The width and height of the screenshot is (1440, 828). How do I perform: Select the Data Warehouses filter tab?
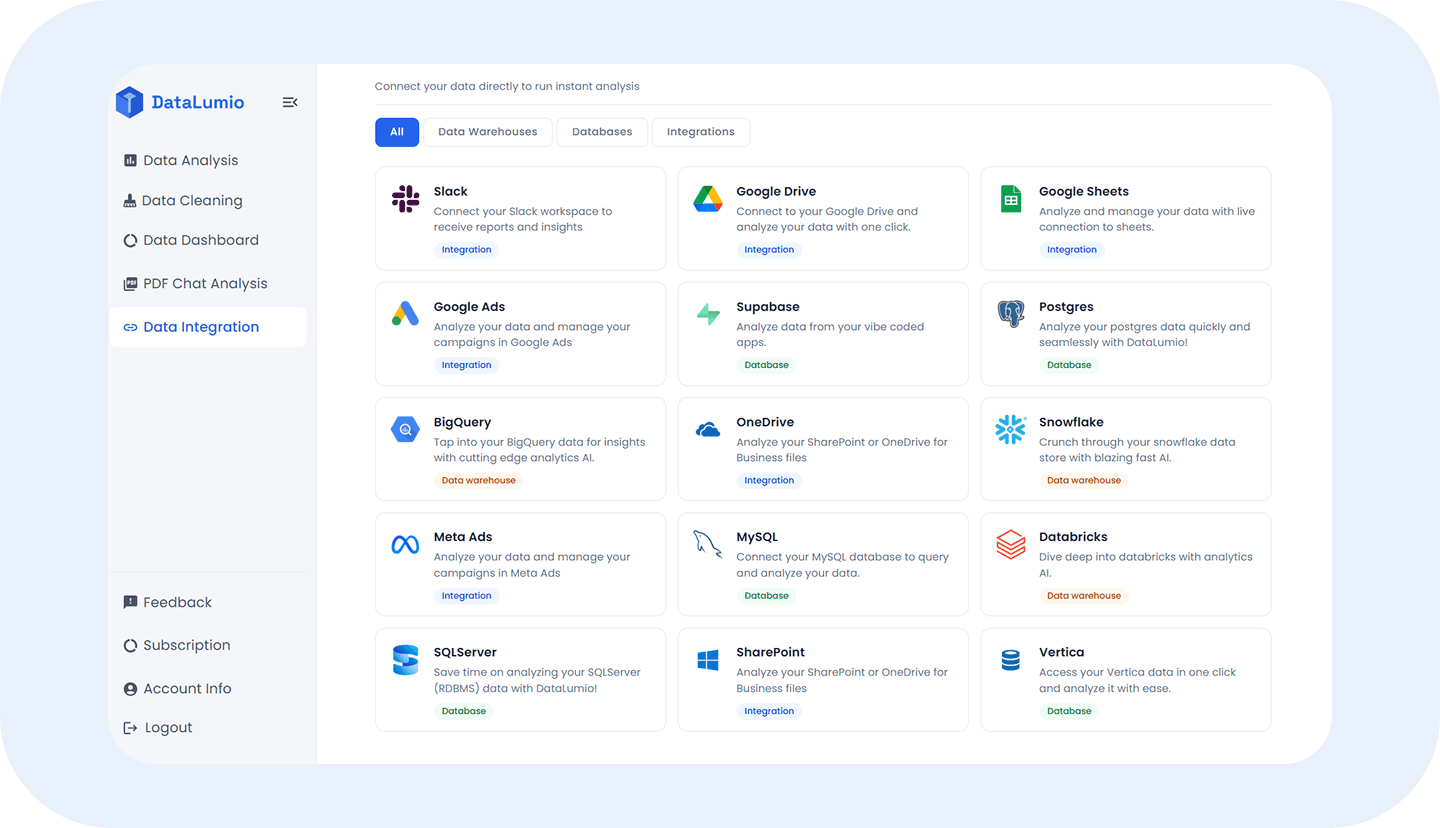click(x=487, y=131)
